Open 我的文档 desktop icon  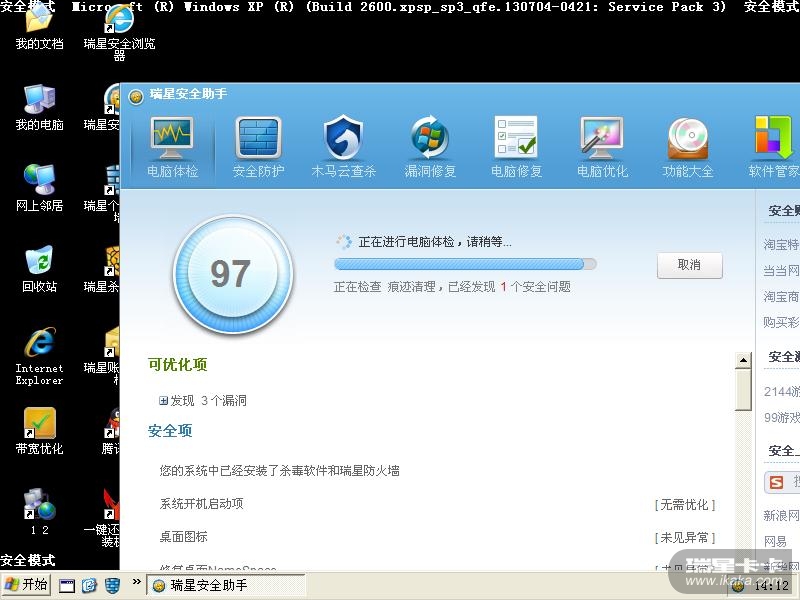coord(39,27)
